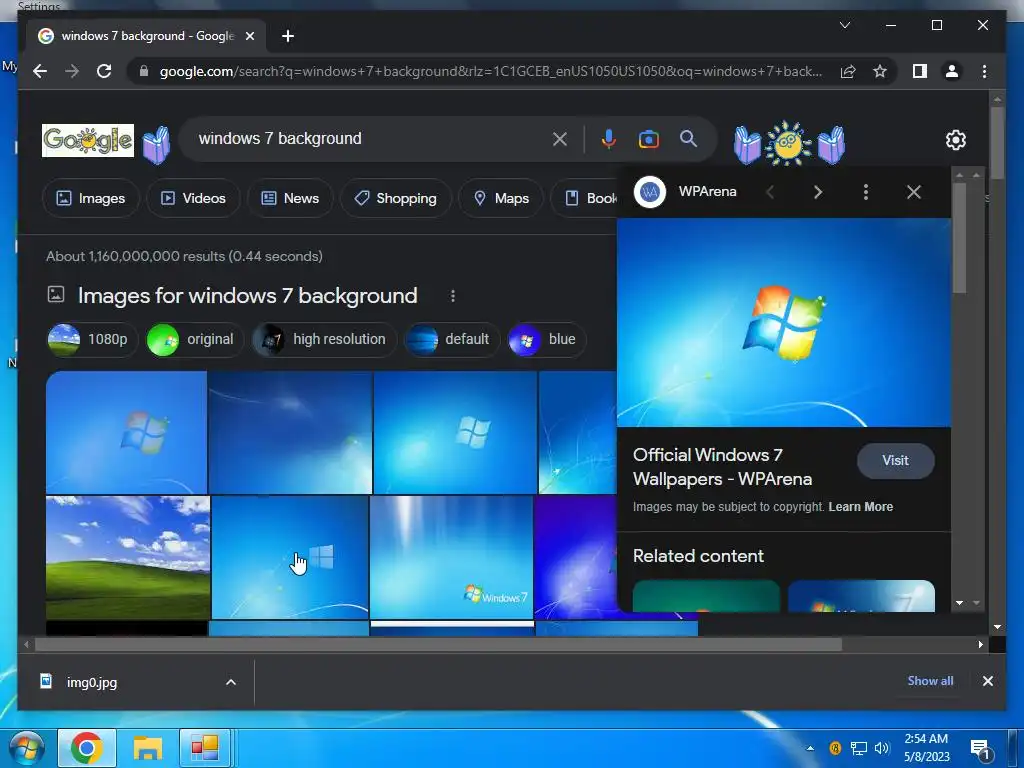Viewport: 1024px width, 768px height.
Task: Filter images by default chip
Action: [x=452, y=340]
